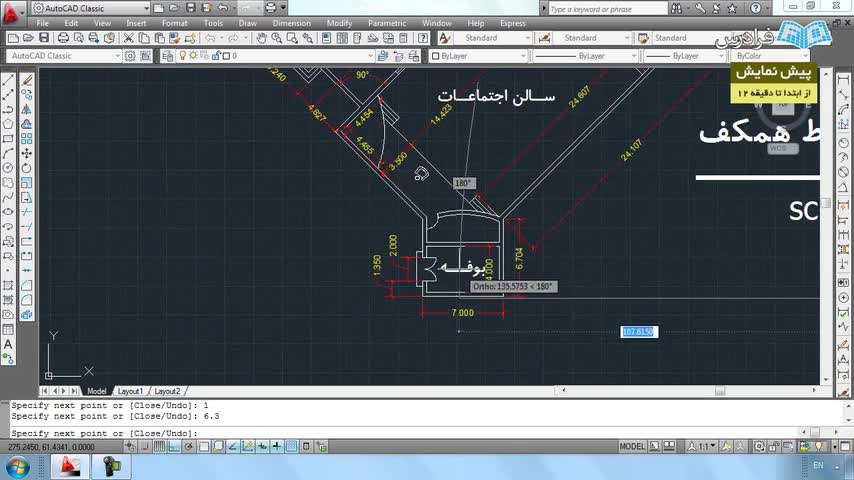The height and width of the screenshot is (480, 854).
Task: Toggle Ortho Mode in status bar
Action: pos(174,447)
